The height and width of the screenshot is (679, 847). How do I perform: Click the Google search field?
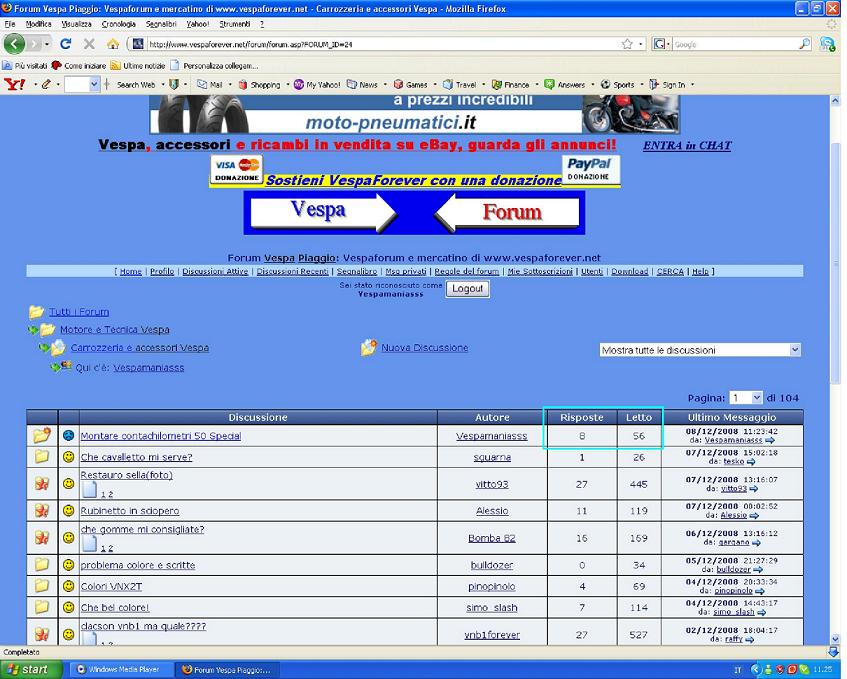pyautogui.click(x=735, y=44)
